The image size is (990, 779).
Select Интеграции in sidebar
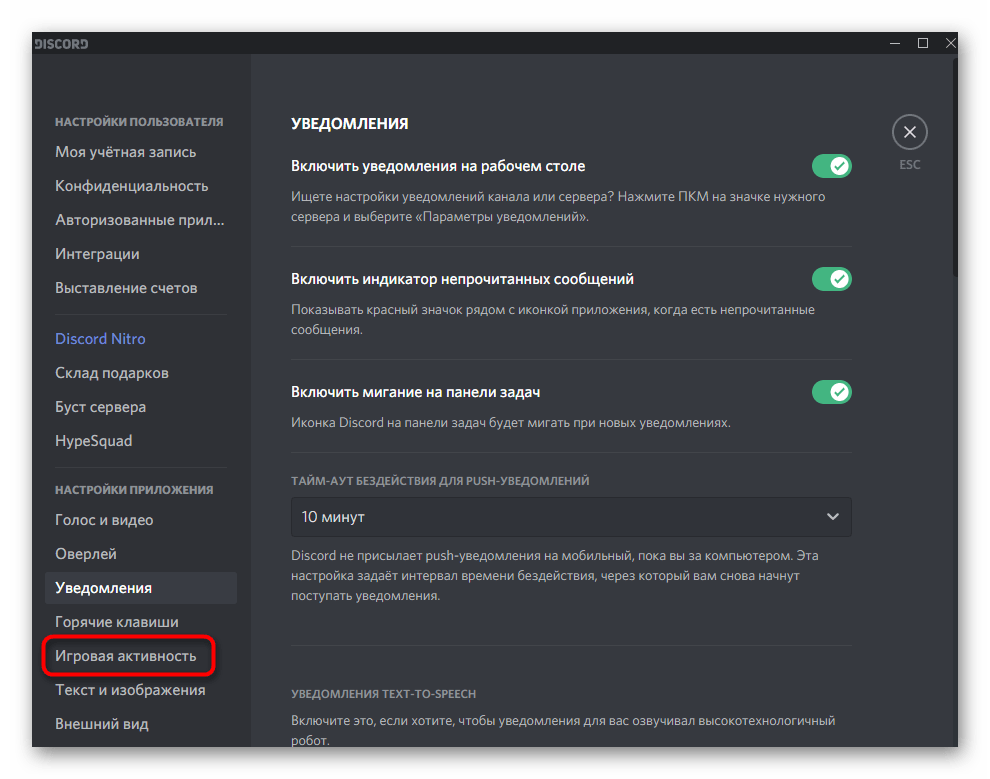[98, 254]
